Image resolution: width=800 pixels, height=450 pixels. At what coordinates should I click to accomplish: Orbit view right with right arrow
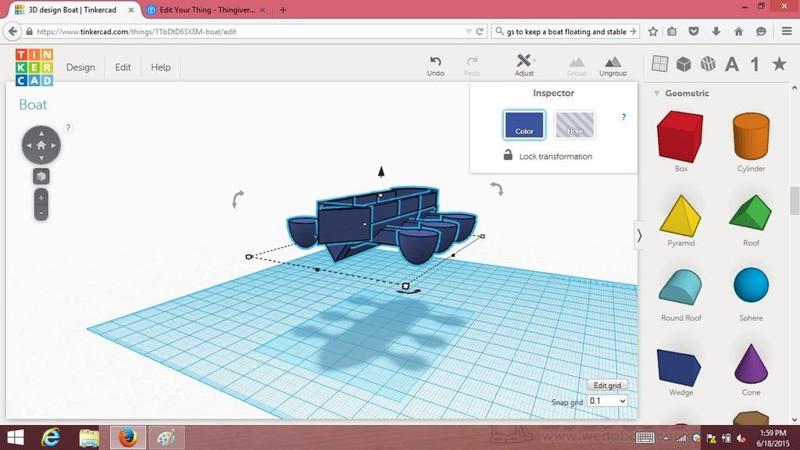tap(54, 145)
